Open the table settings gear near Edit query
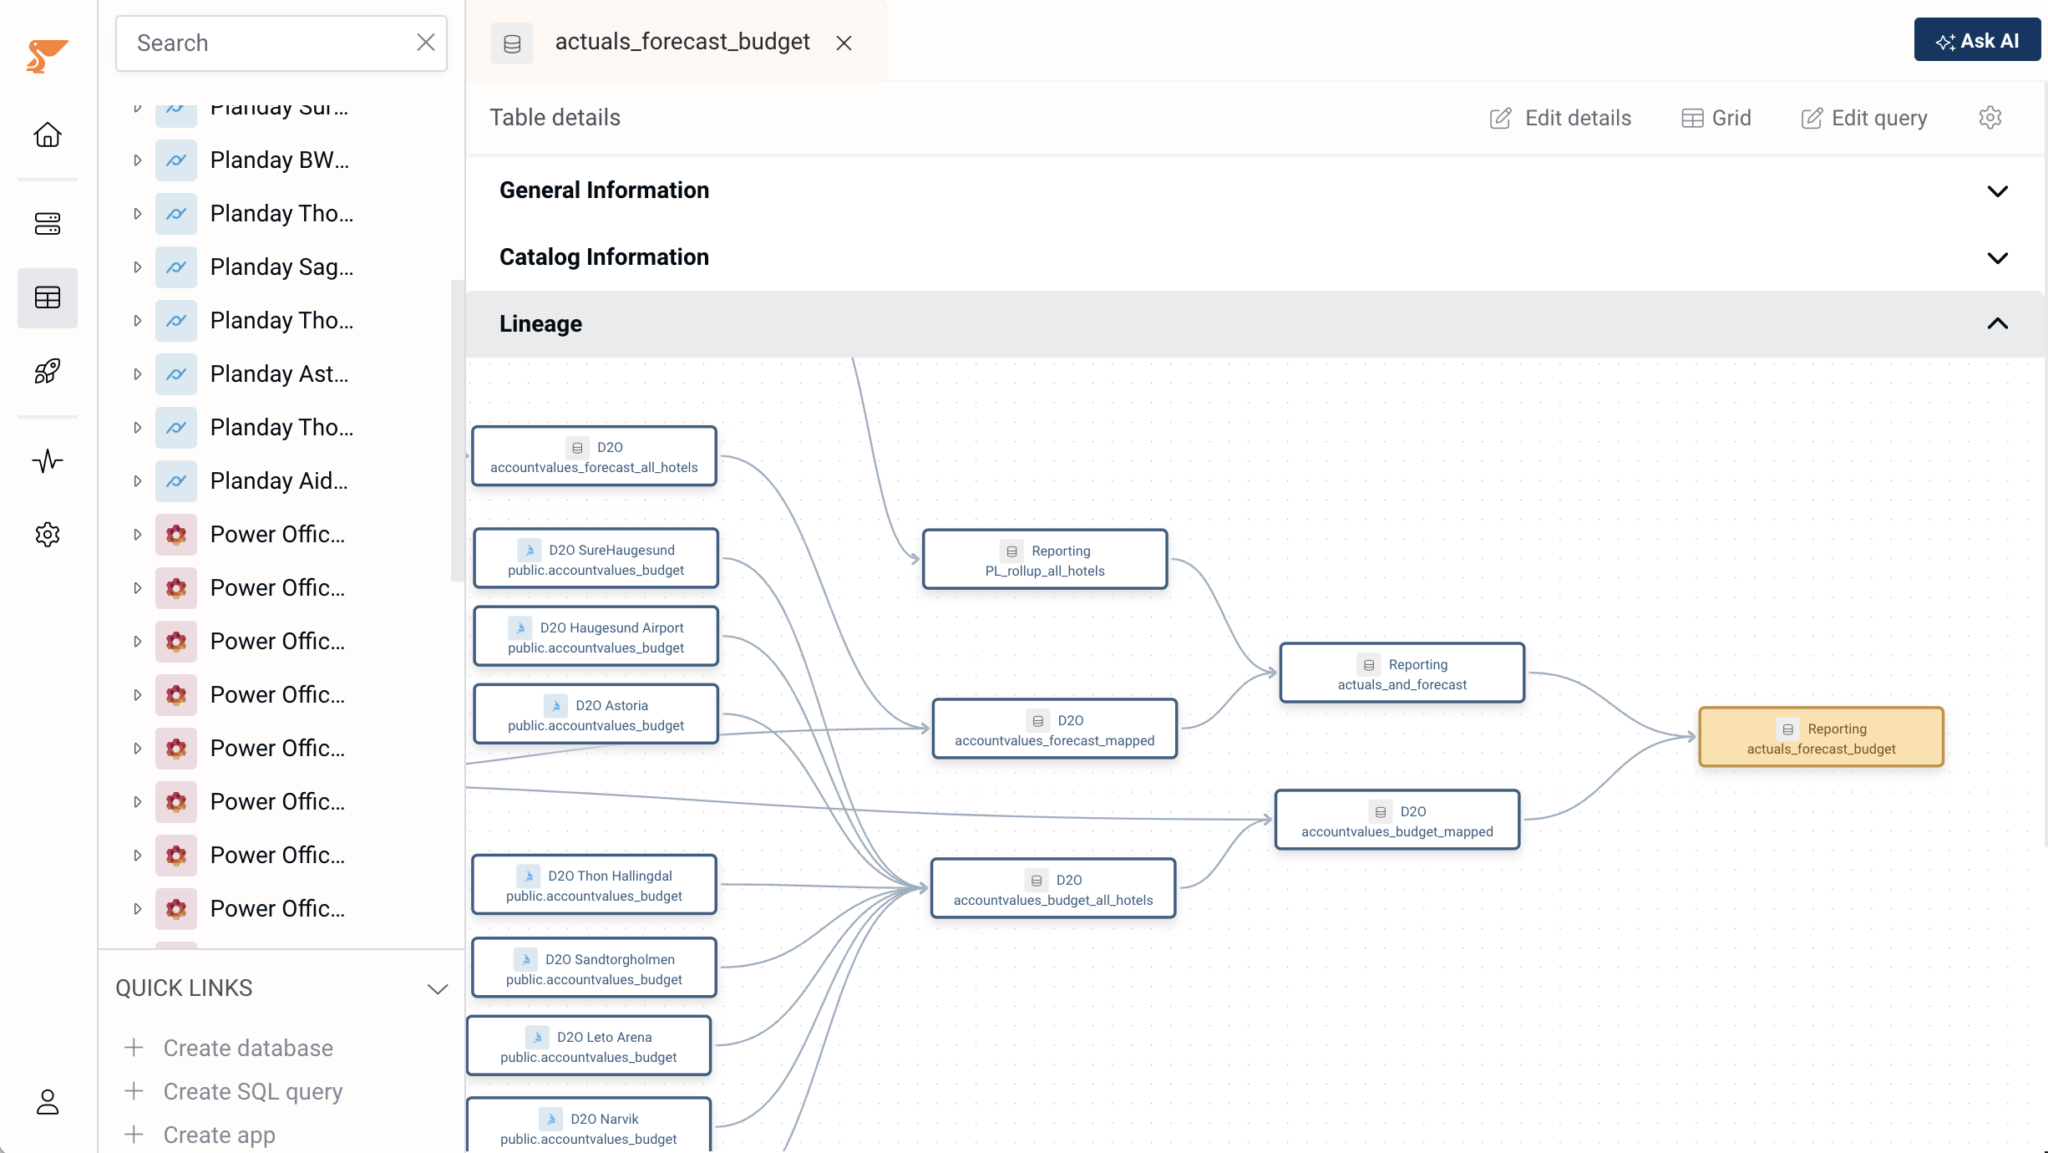This screenshot has width=2048, height=1153. [x=1990, y=117]
